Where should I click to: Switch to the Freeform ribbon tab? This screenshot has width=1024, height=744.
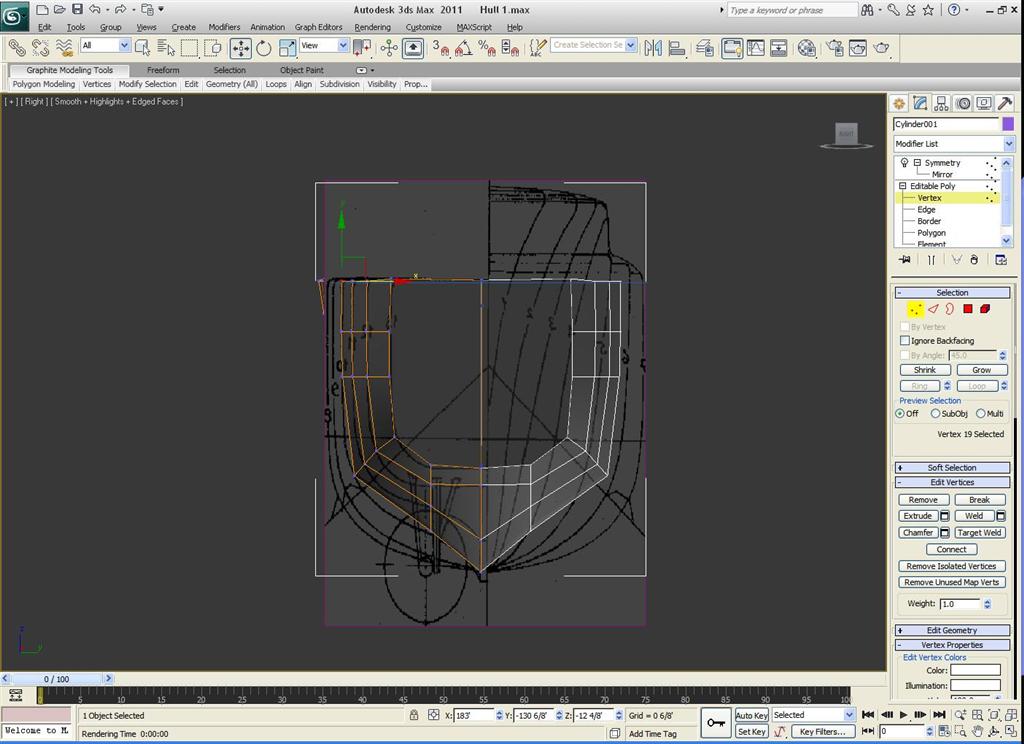click(x=163, y=70)
